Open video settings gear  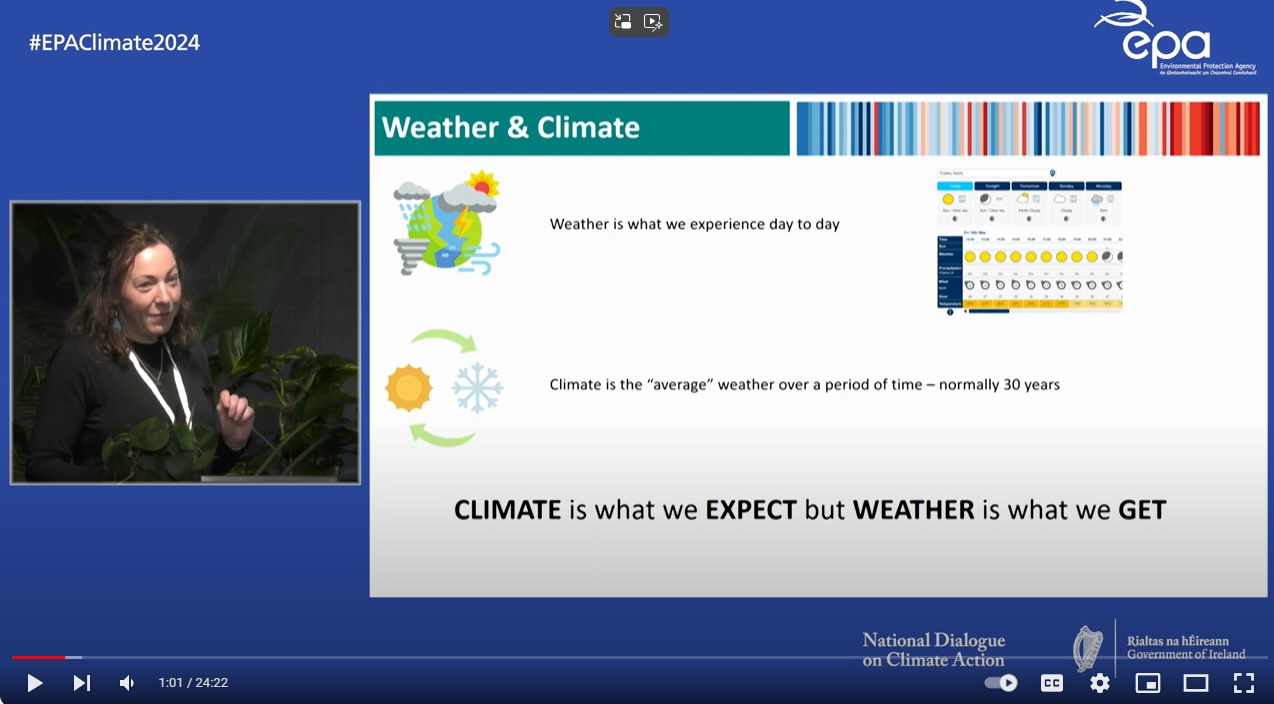pos(1100,683)
